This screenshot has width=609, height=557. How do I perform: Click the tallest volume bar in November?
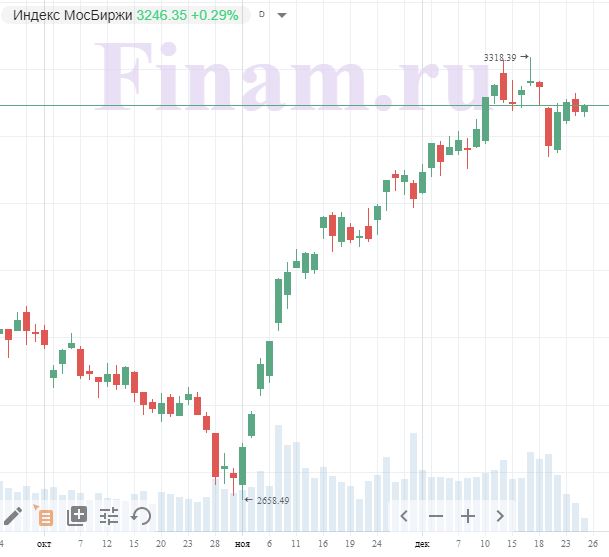pyautogui.click(x=278, y=478)
